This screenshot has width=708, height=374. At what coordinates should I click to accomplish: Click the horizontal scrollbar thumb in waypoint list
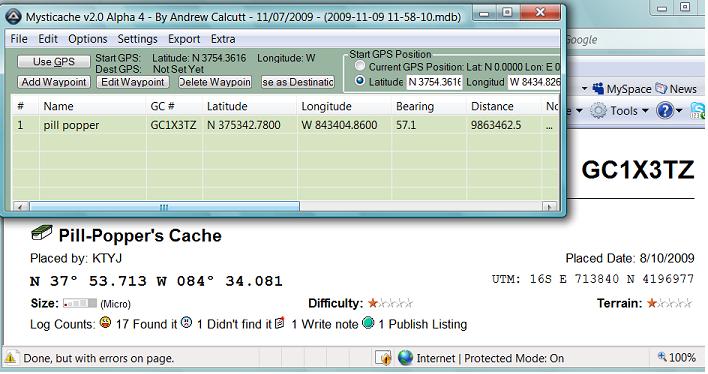164,207
